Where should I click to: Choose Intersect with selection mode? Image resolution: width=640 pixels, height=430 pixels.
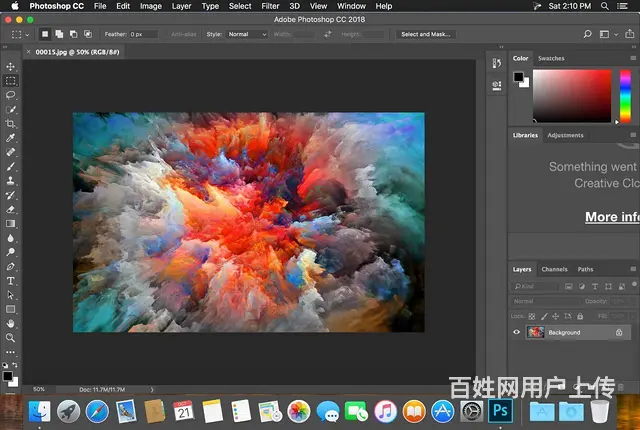[88, 34]
